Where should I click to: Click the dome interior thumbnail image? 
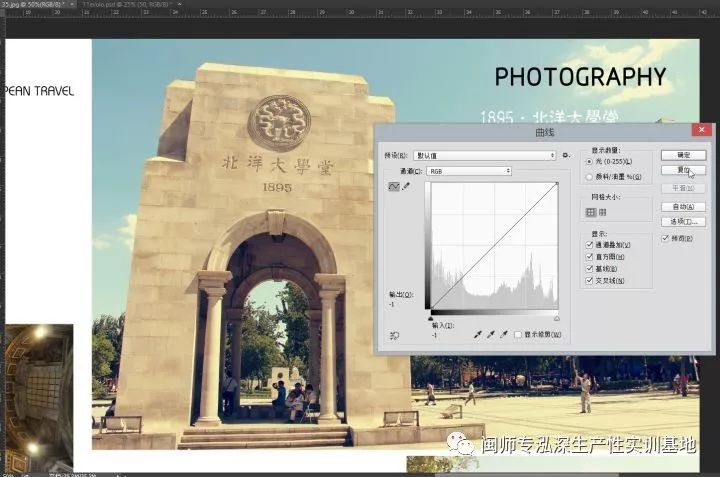click(39, 398)
